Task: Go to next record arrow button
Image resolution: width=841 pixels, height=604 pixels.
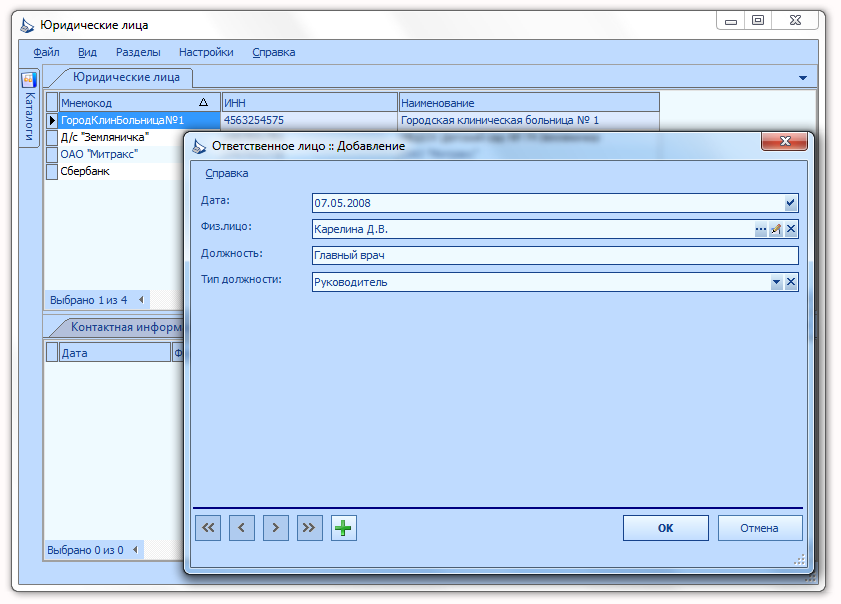Action: pos(276,528)
